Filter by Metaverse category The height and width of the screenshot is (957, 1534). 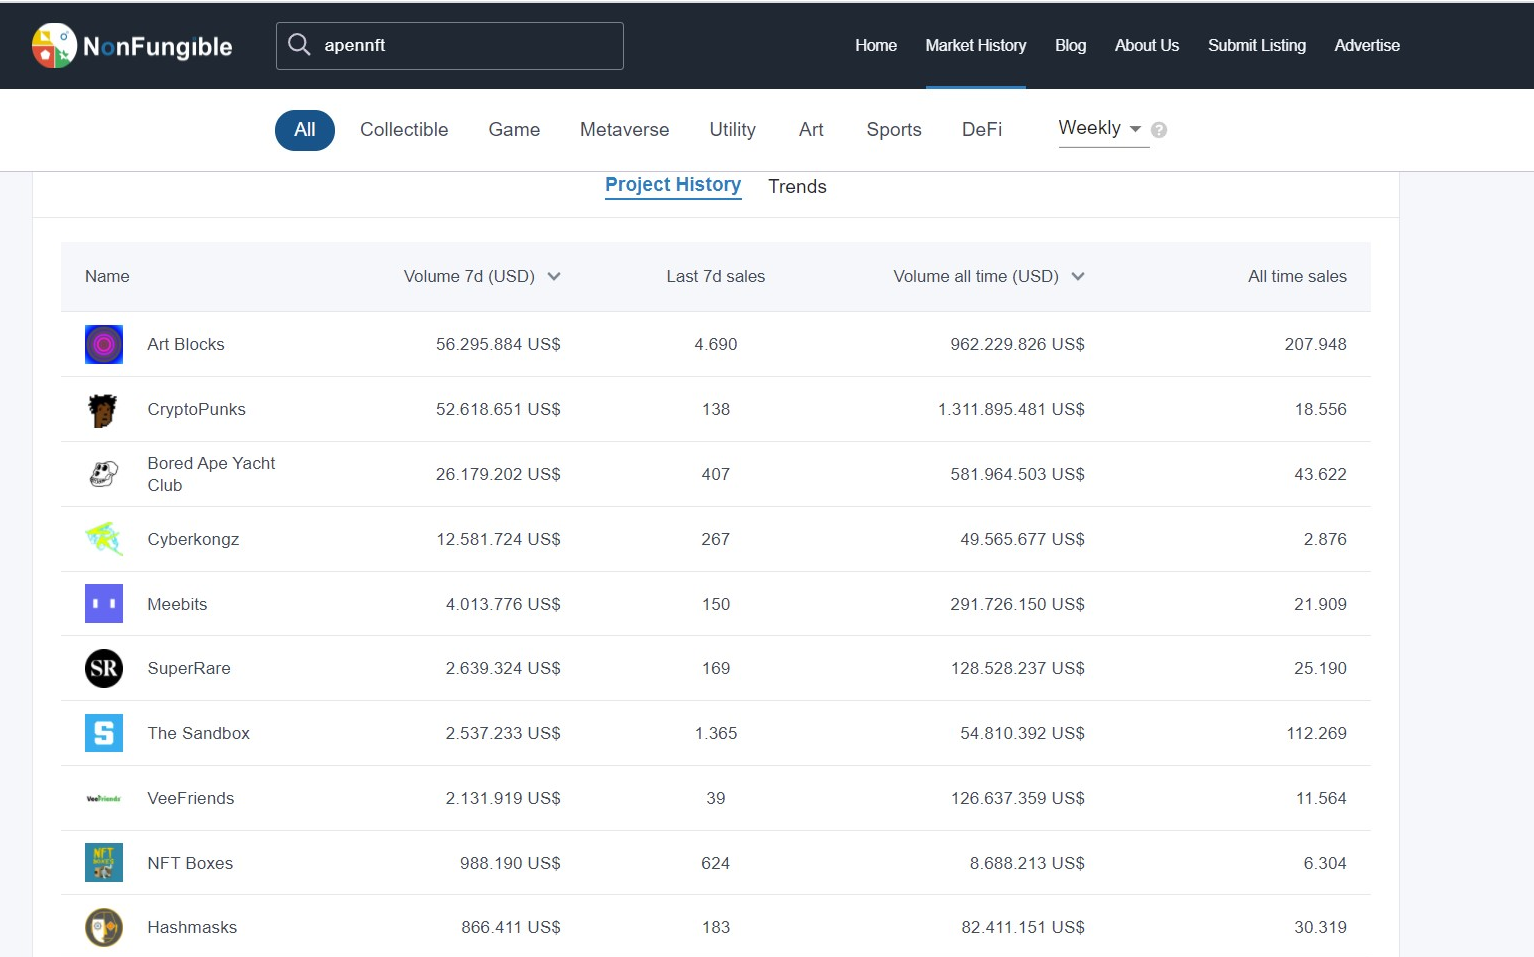click(624, 130)
